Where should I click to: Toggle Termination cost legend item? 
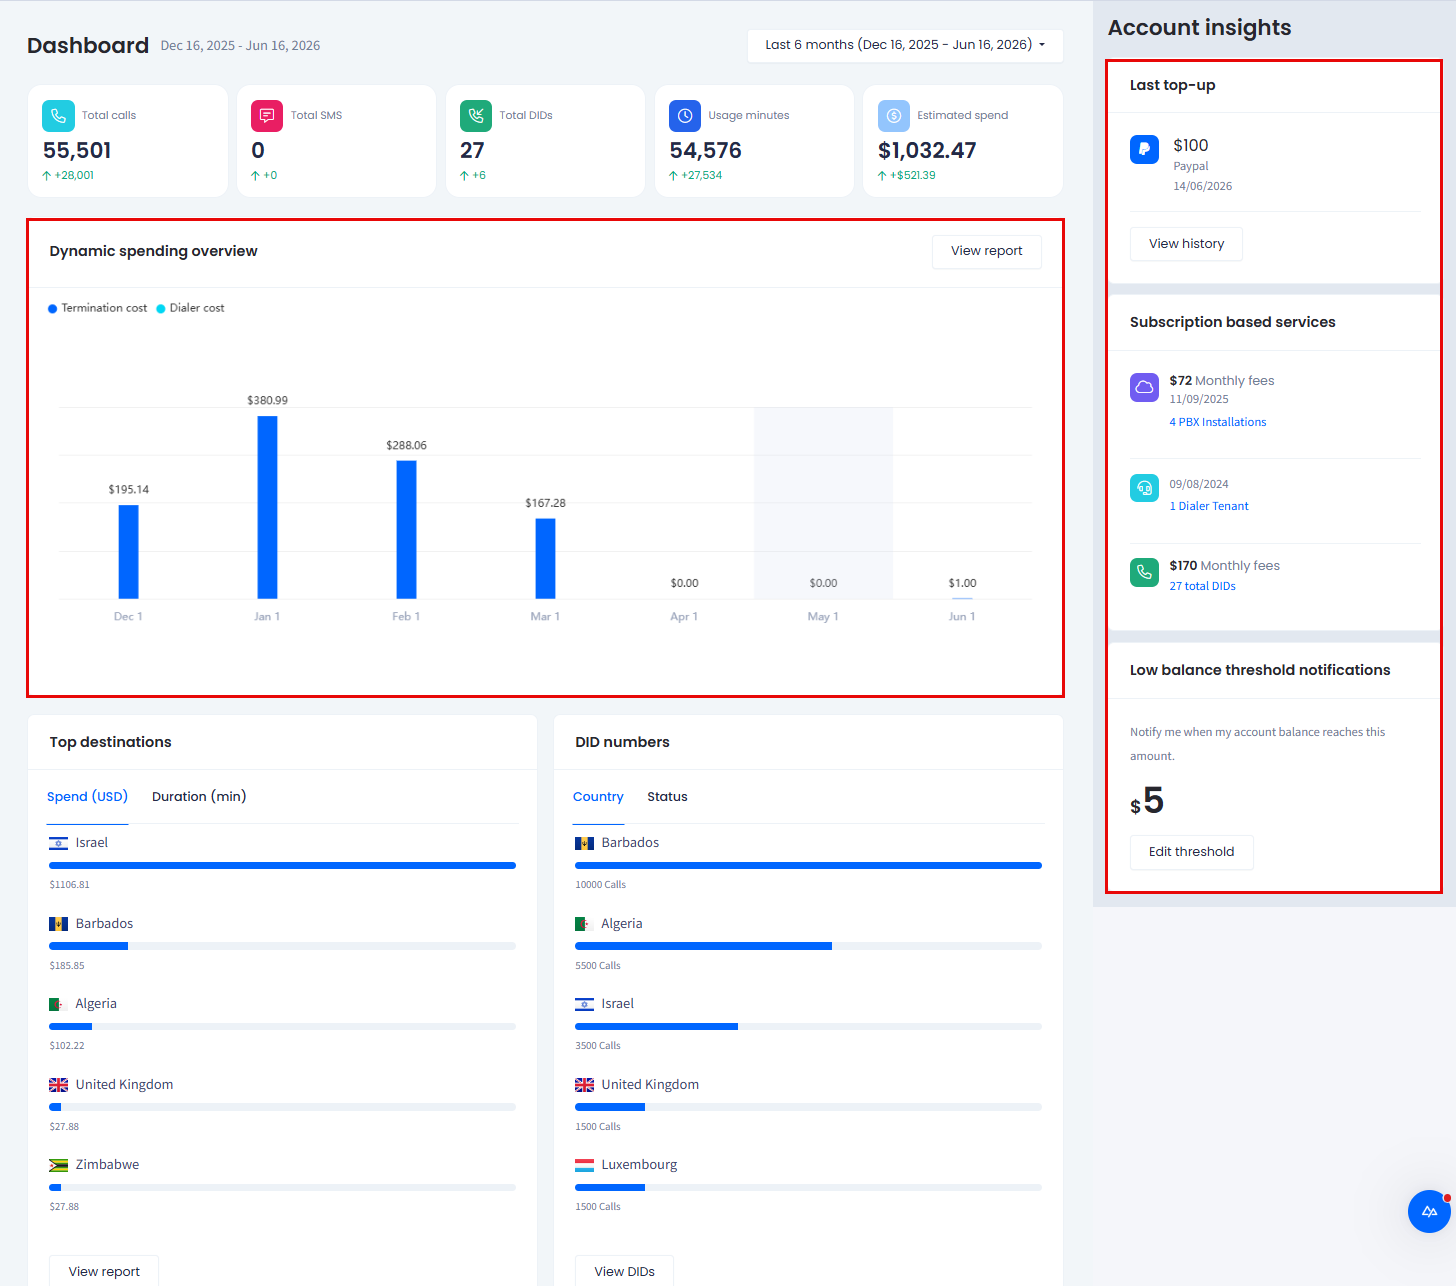click(x=97, y=308)
